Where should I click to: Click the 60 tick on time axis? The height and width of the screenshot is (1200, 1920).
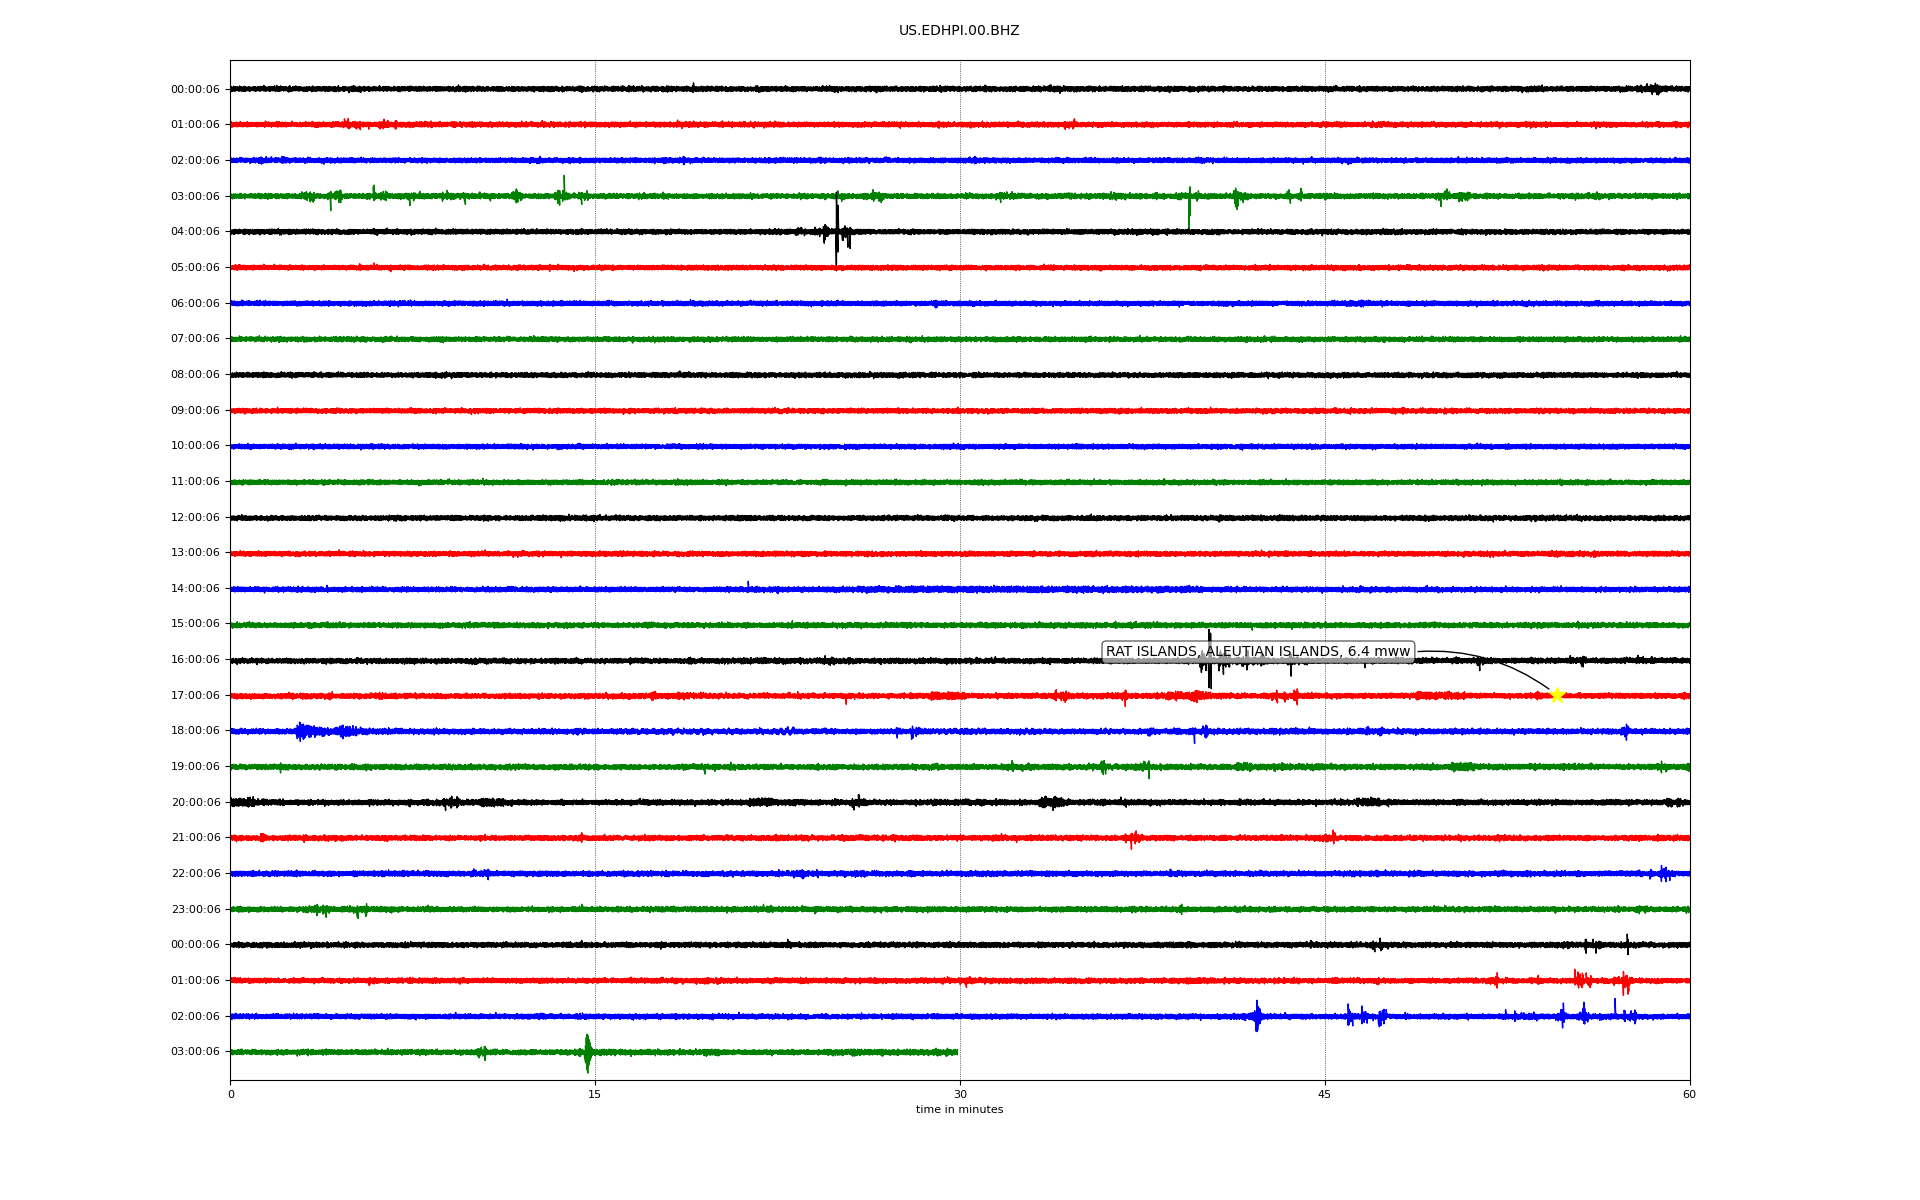[x=1689, y=1094]
